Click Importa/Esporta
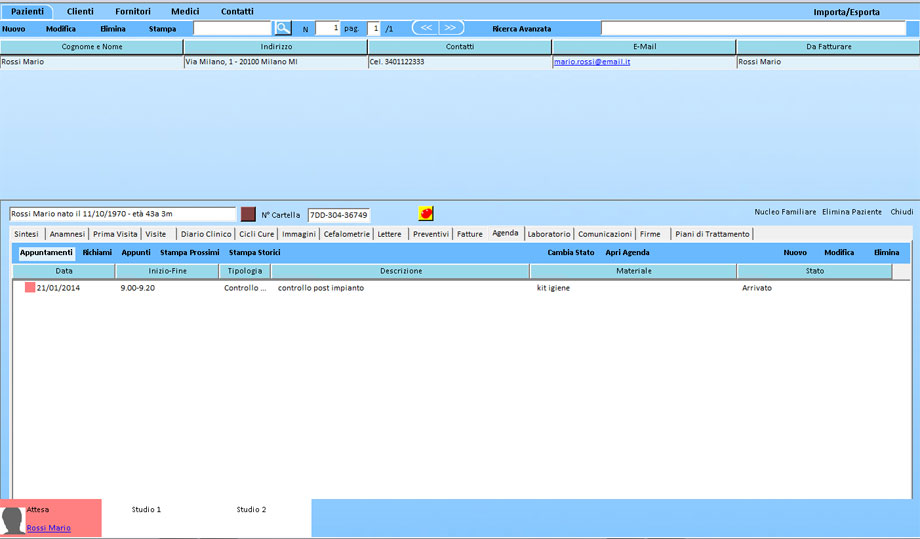Screen dimensions: 920x539 point(846,12)
